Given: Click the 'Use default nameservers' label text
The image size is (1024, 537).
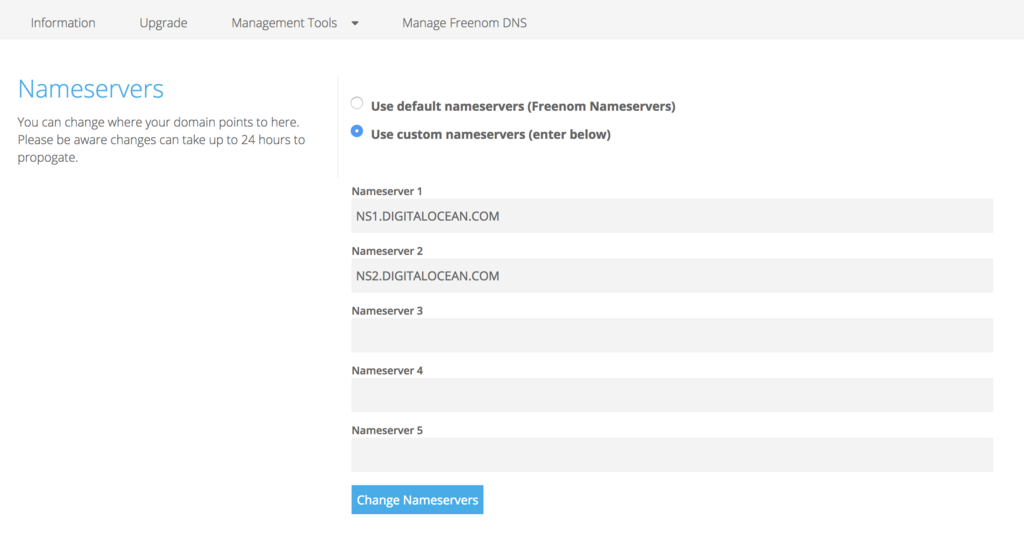Looking at the screenshot, I should pos(523,106).
